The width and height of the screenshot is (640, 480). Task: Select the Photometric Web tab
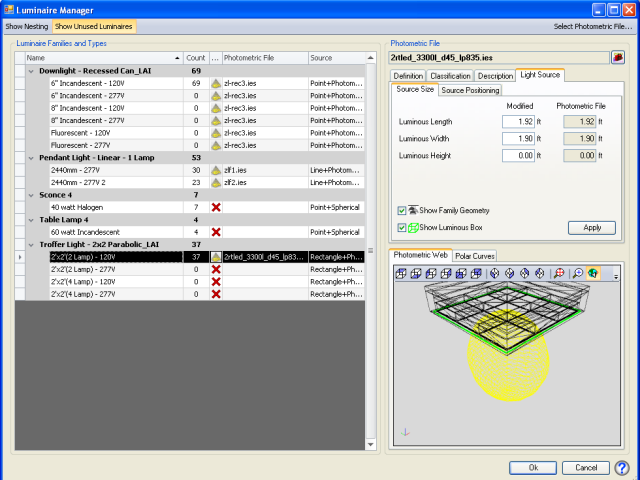point(420,255)
